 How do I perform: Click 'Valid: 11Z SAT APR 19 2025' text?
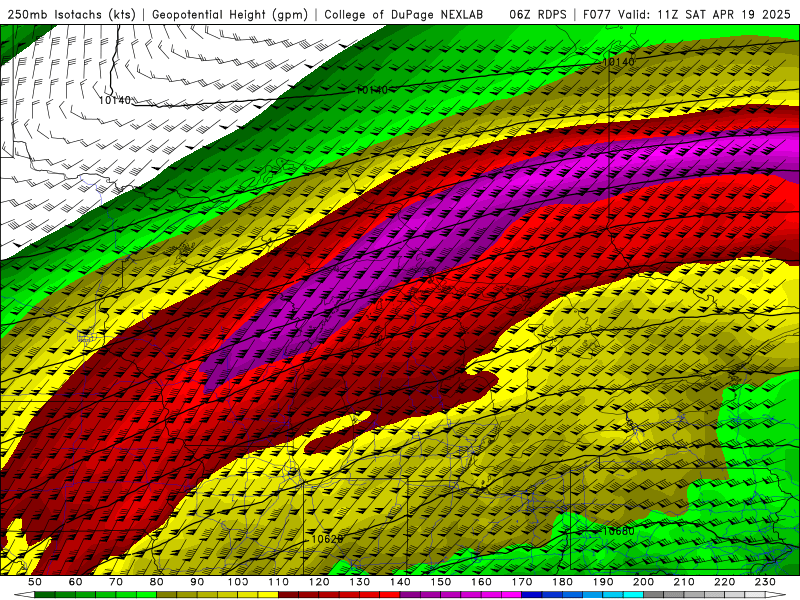(704, 15)
